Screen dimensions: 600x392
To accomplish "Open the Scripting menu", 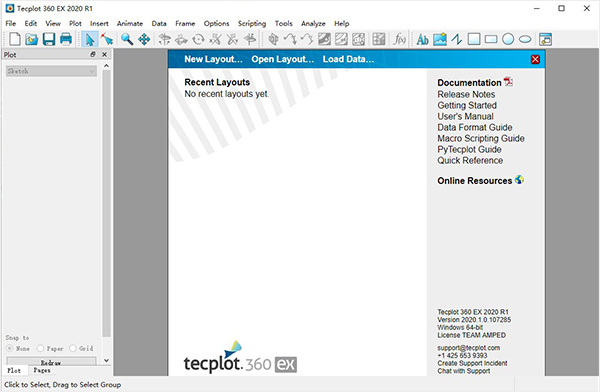I will click(x=252, y=23).
